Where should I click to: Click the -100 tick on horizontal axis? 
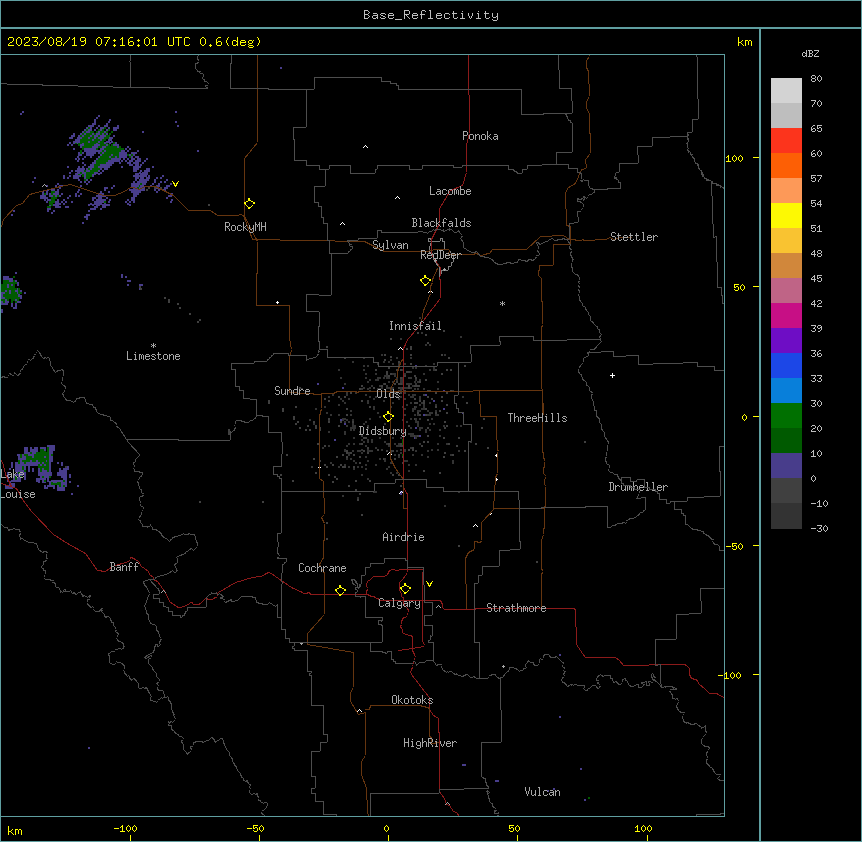(x=125, y=828)
